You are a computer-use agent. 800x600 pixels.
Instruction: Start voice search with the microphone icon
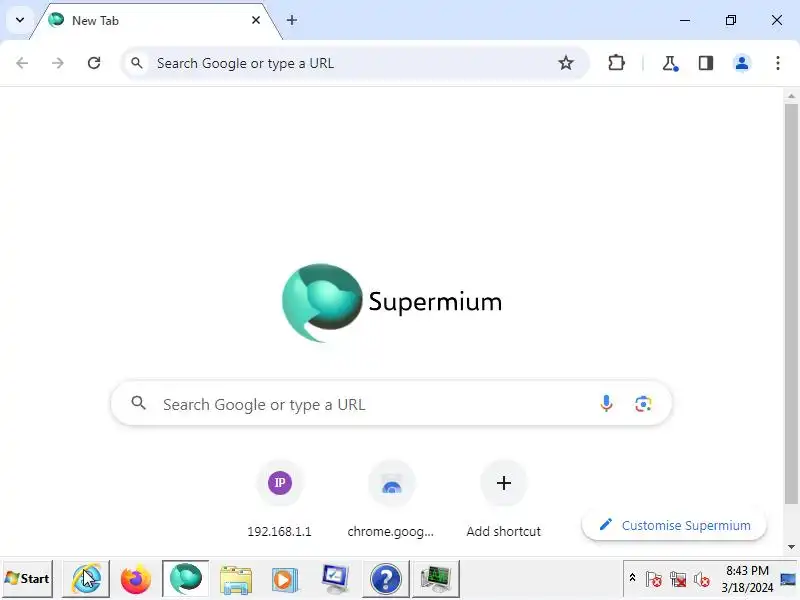pyautogui.click(x=606, y=404)
